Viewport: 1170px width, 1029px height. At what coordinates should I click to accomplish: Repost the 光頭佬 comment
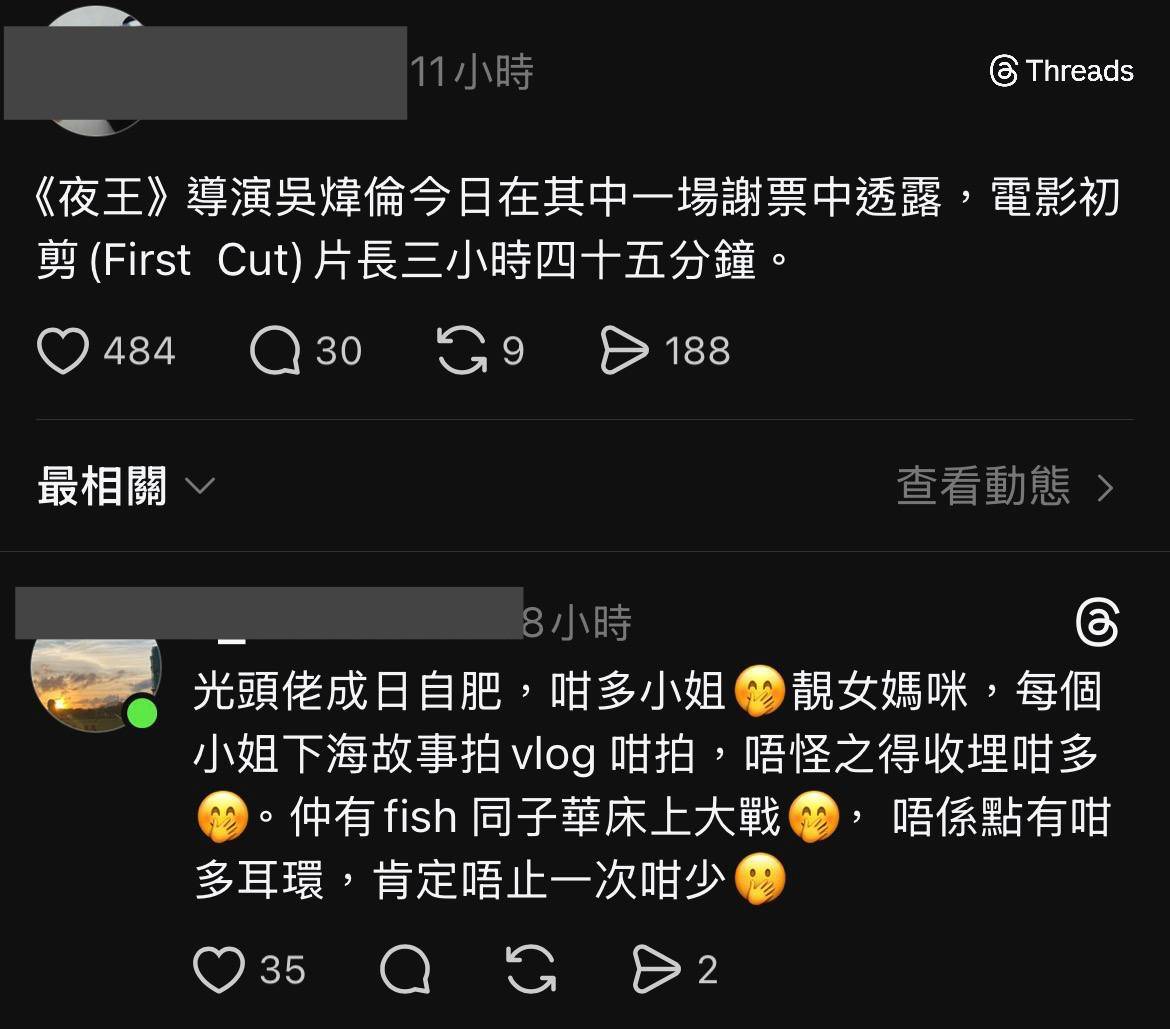tap(531, 969)
